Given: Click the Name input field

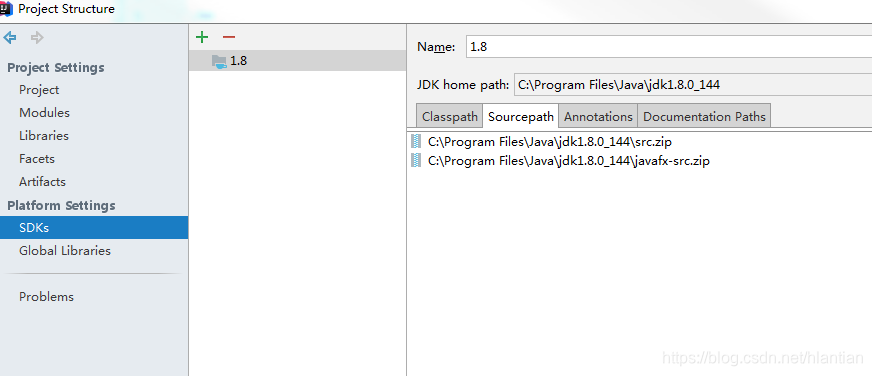Looking at the screenshot, I should [668, 47].
